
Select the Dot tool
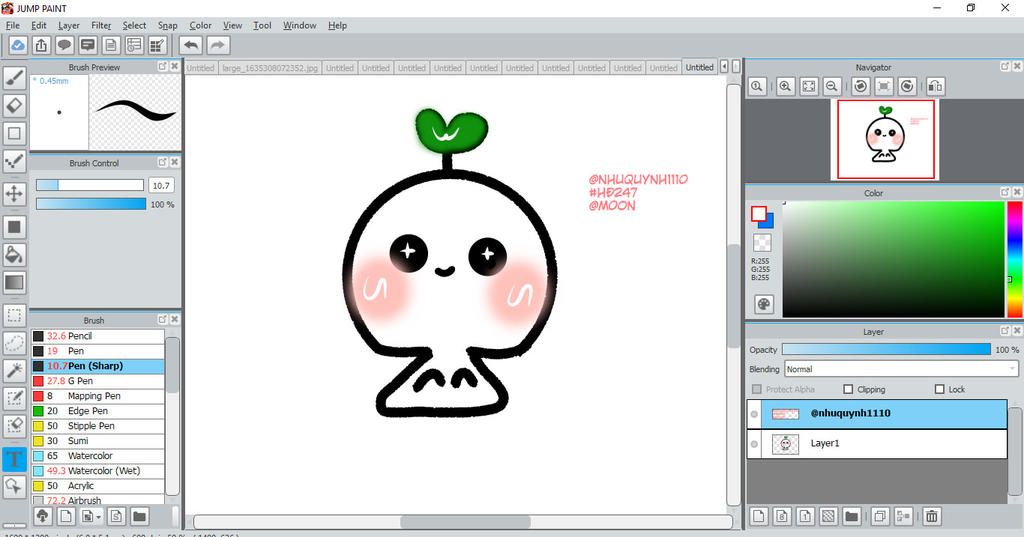click(14, 161)
